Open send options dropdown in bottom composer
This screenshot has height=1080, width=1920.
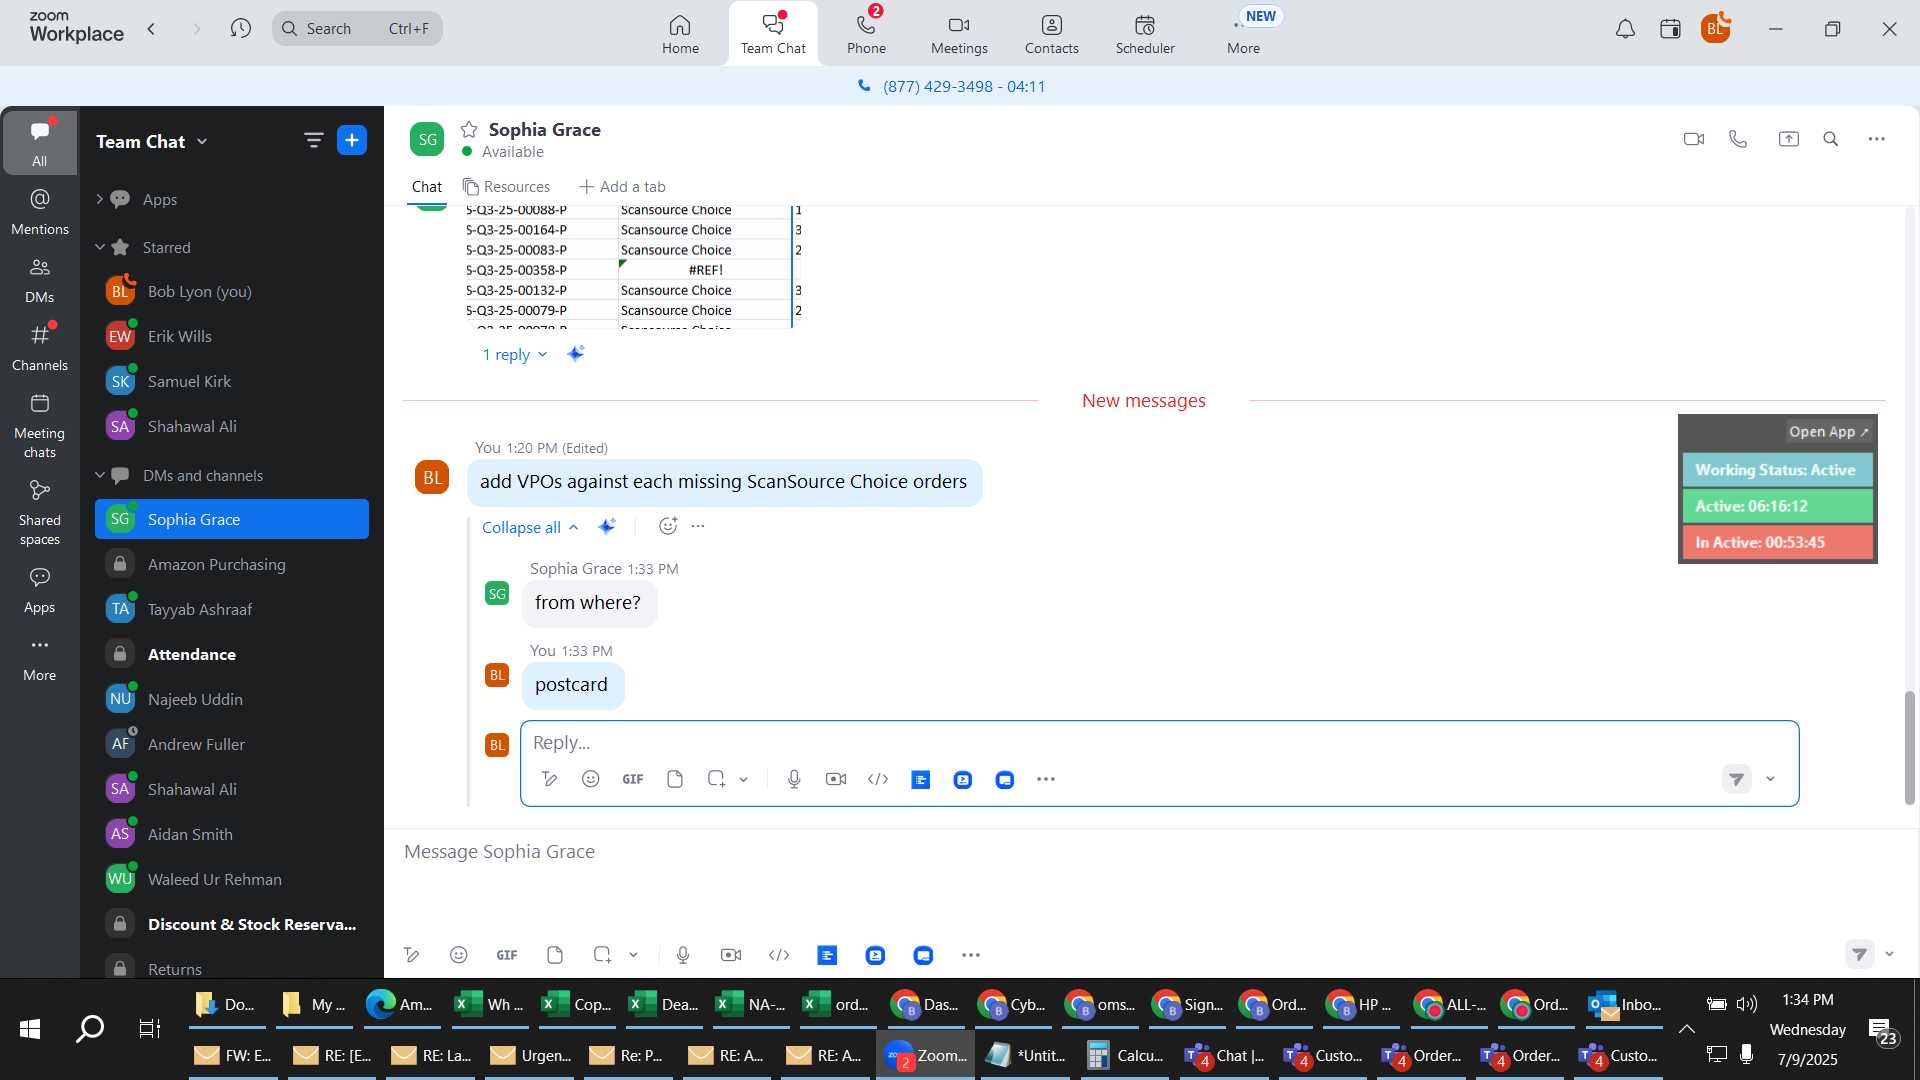click(x=1889, y=954)
